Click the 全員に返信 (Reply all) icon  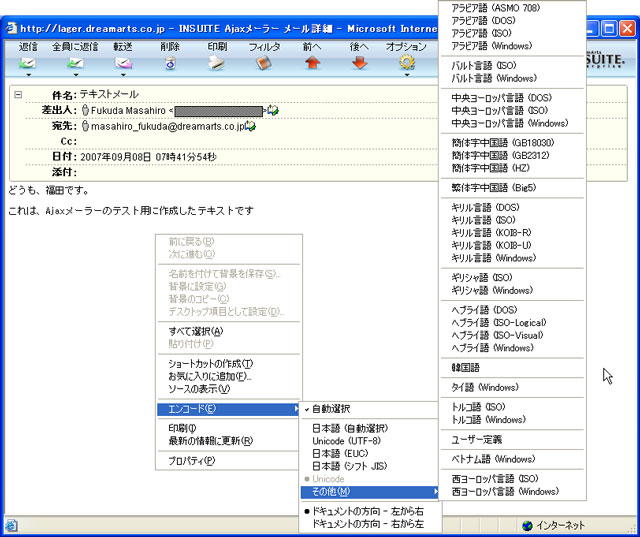[75, 64]
